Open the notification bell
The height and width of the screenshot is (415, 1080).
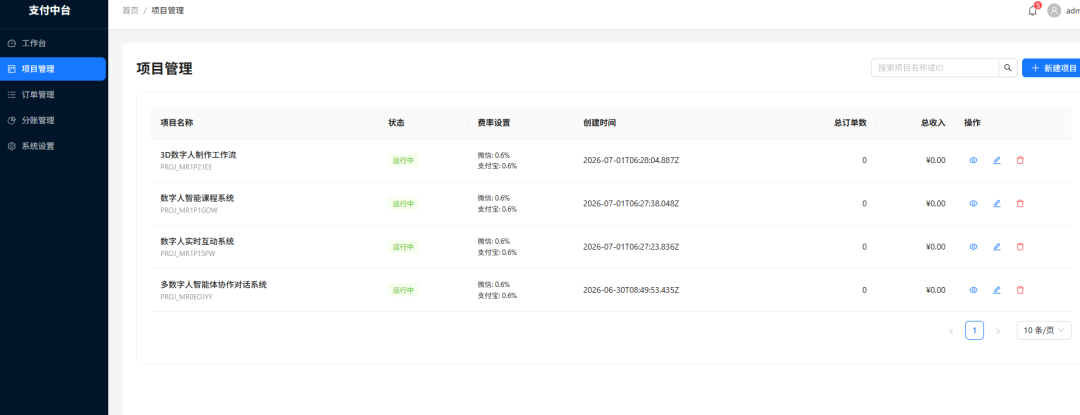click(1032, 10)
